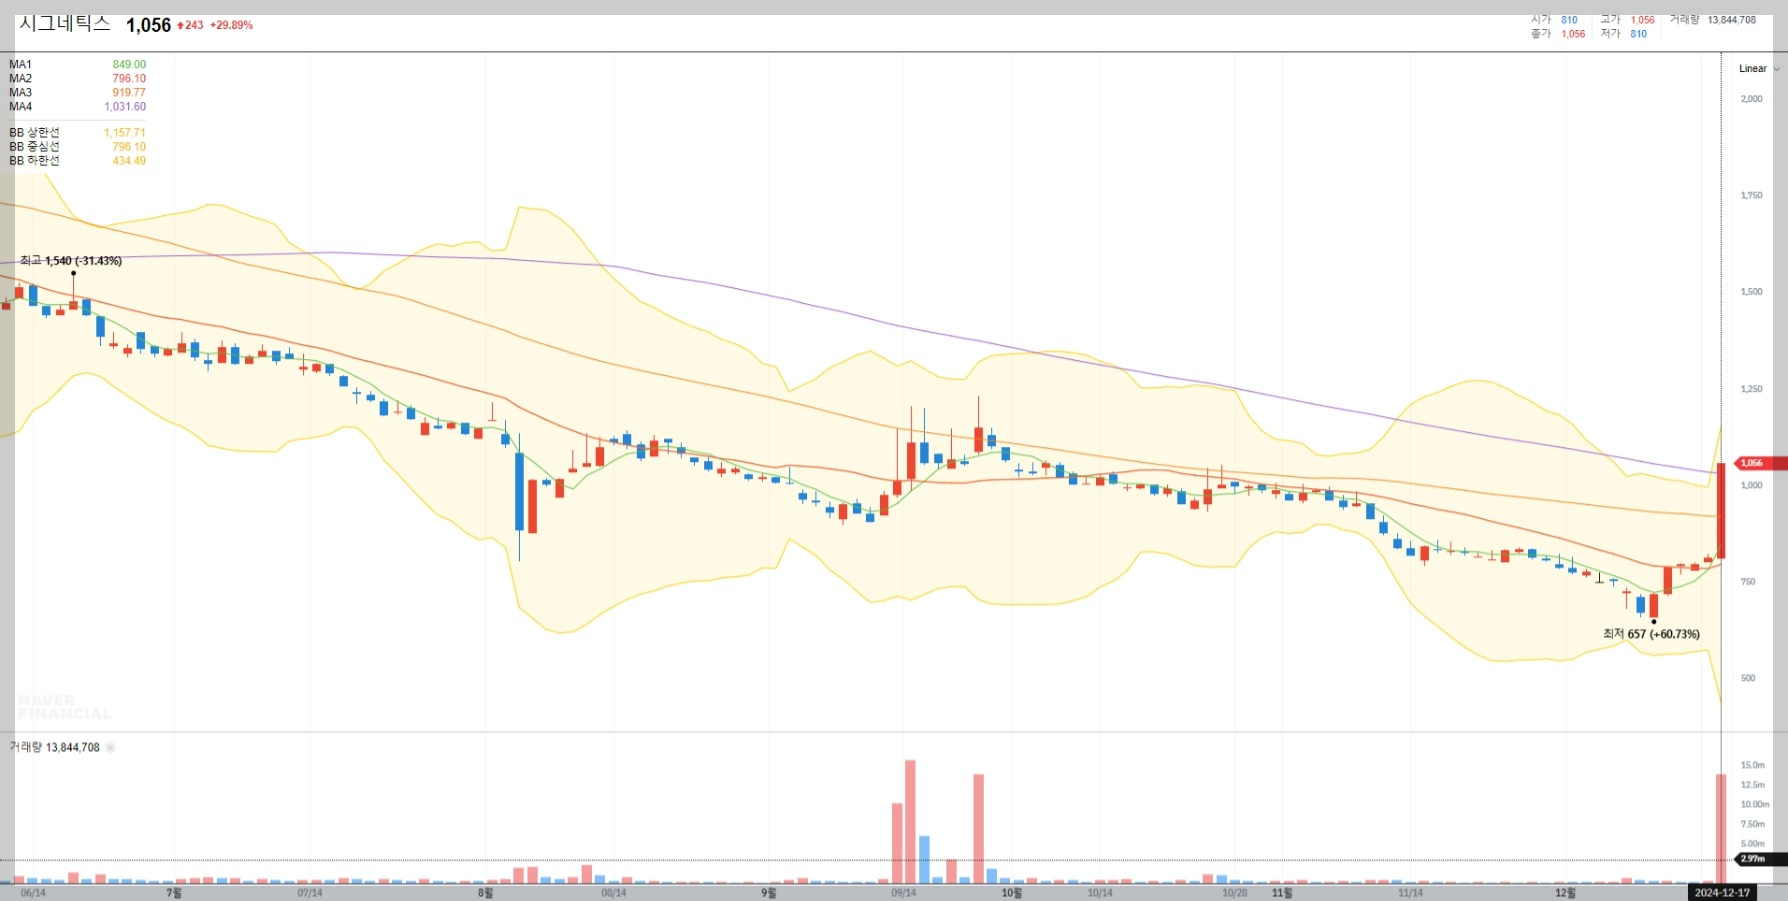Click the MA4 value 1,031.60
The height and width of the screenshot is (901, 1788).
click(x=125, y=107)
